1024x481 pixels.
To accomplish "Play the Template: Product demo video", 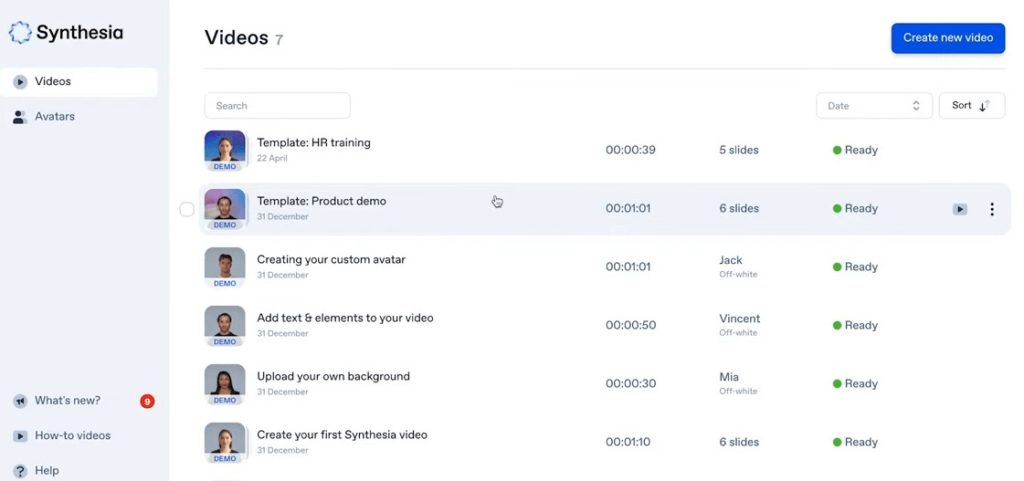I will (x=959, y=209).
